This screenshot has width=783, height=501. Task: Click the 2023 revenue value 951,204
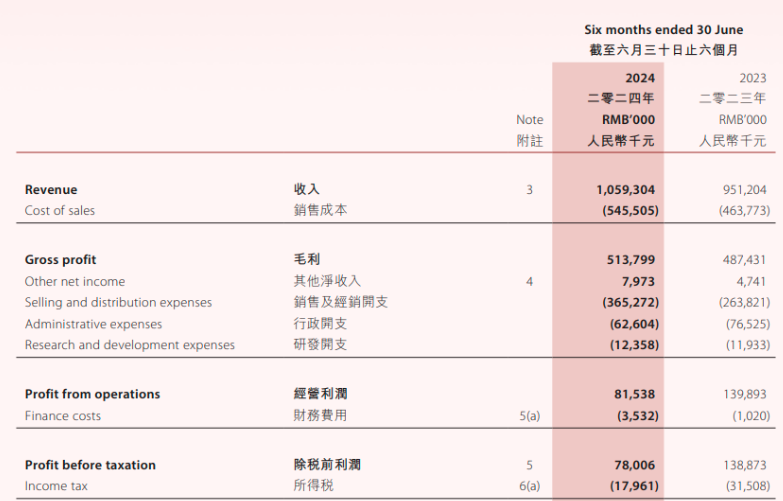point(744,190)
